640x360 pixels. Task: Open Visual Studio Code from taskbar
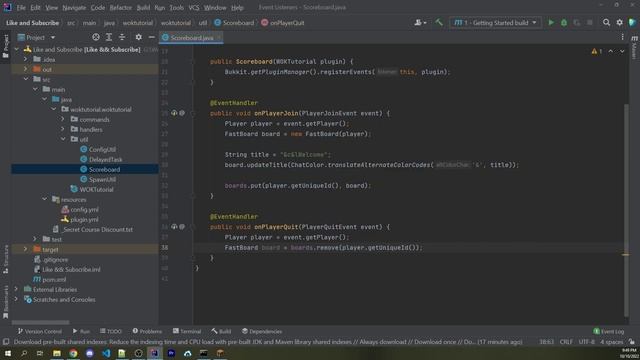[x=106, y=353]
